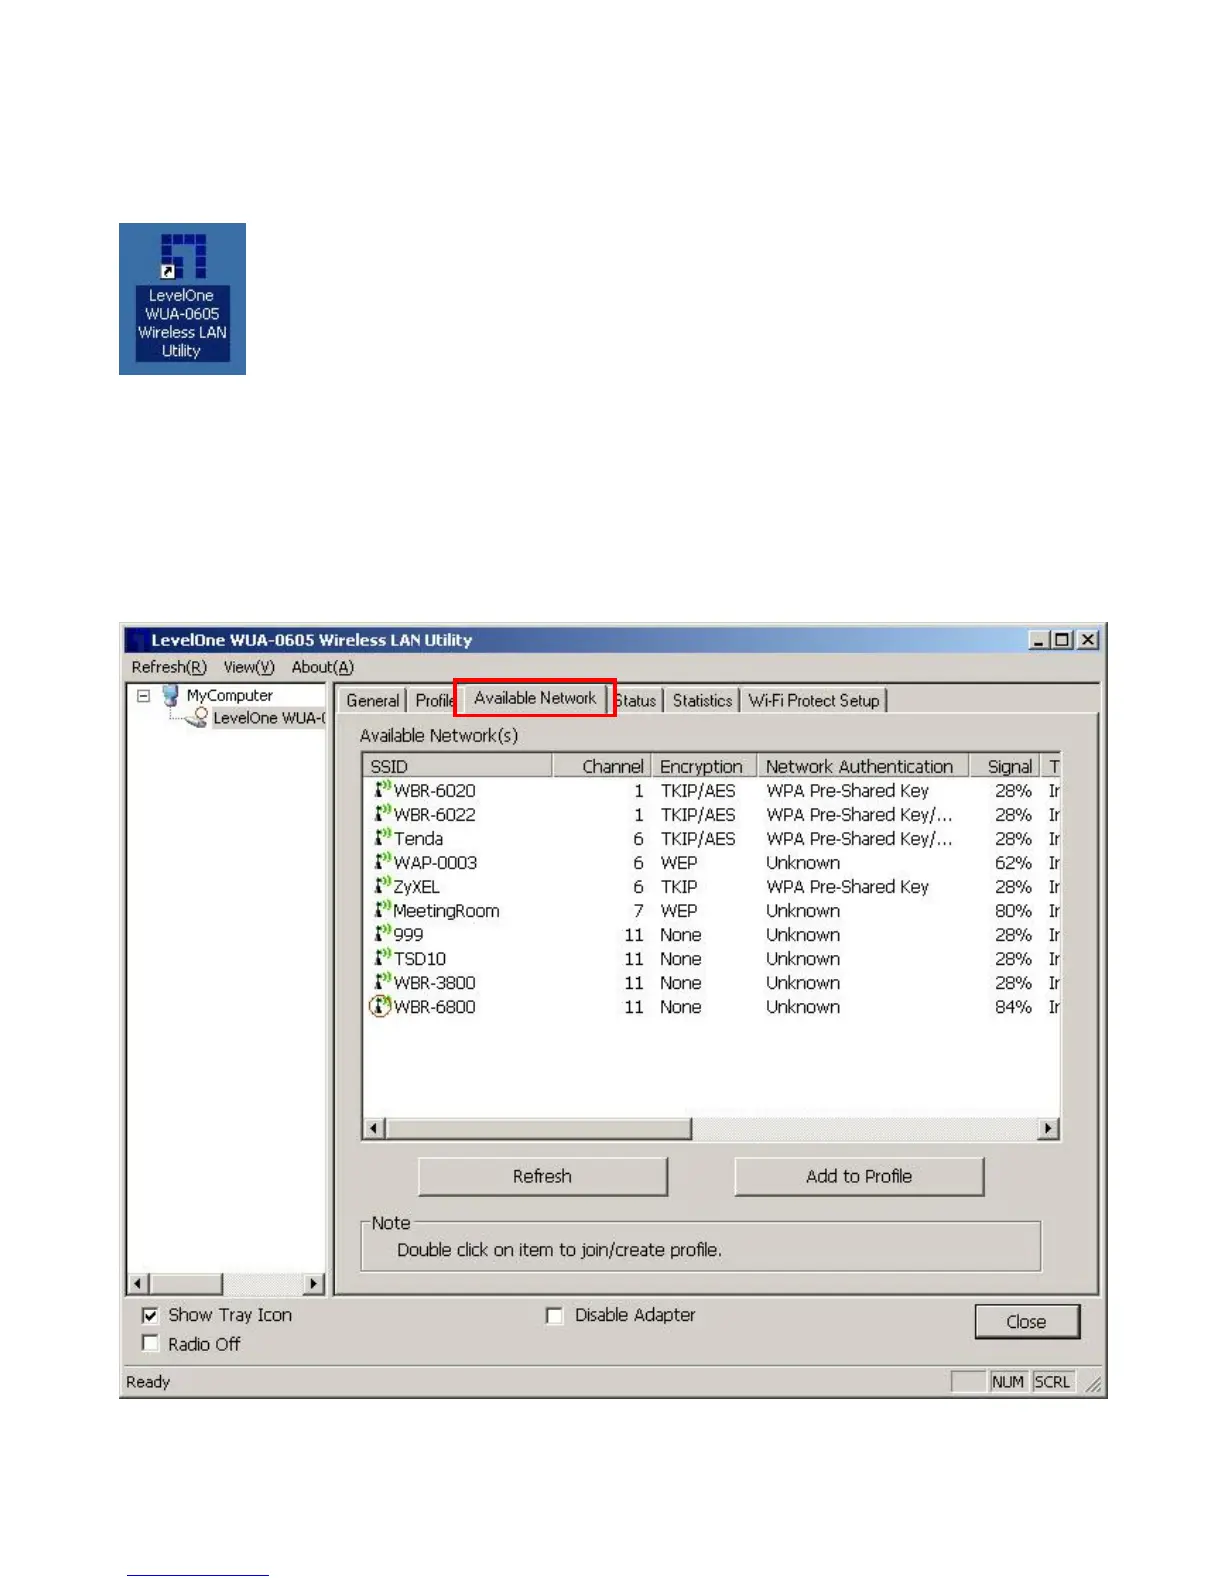Select the WBR-6800 network row
The width and height of the screenshot is (1224, 1584).
pyautogui.click(x=711, y=1007)
